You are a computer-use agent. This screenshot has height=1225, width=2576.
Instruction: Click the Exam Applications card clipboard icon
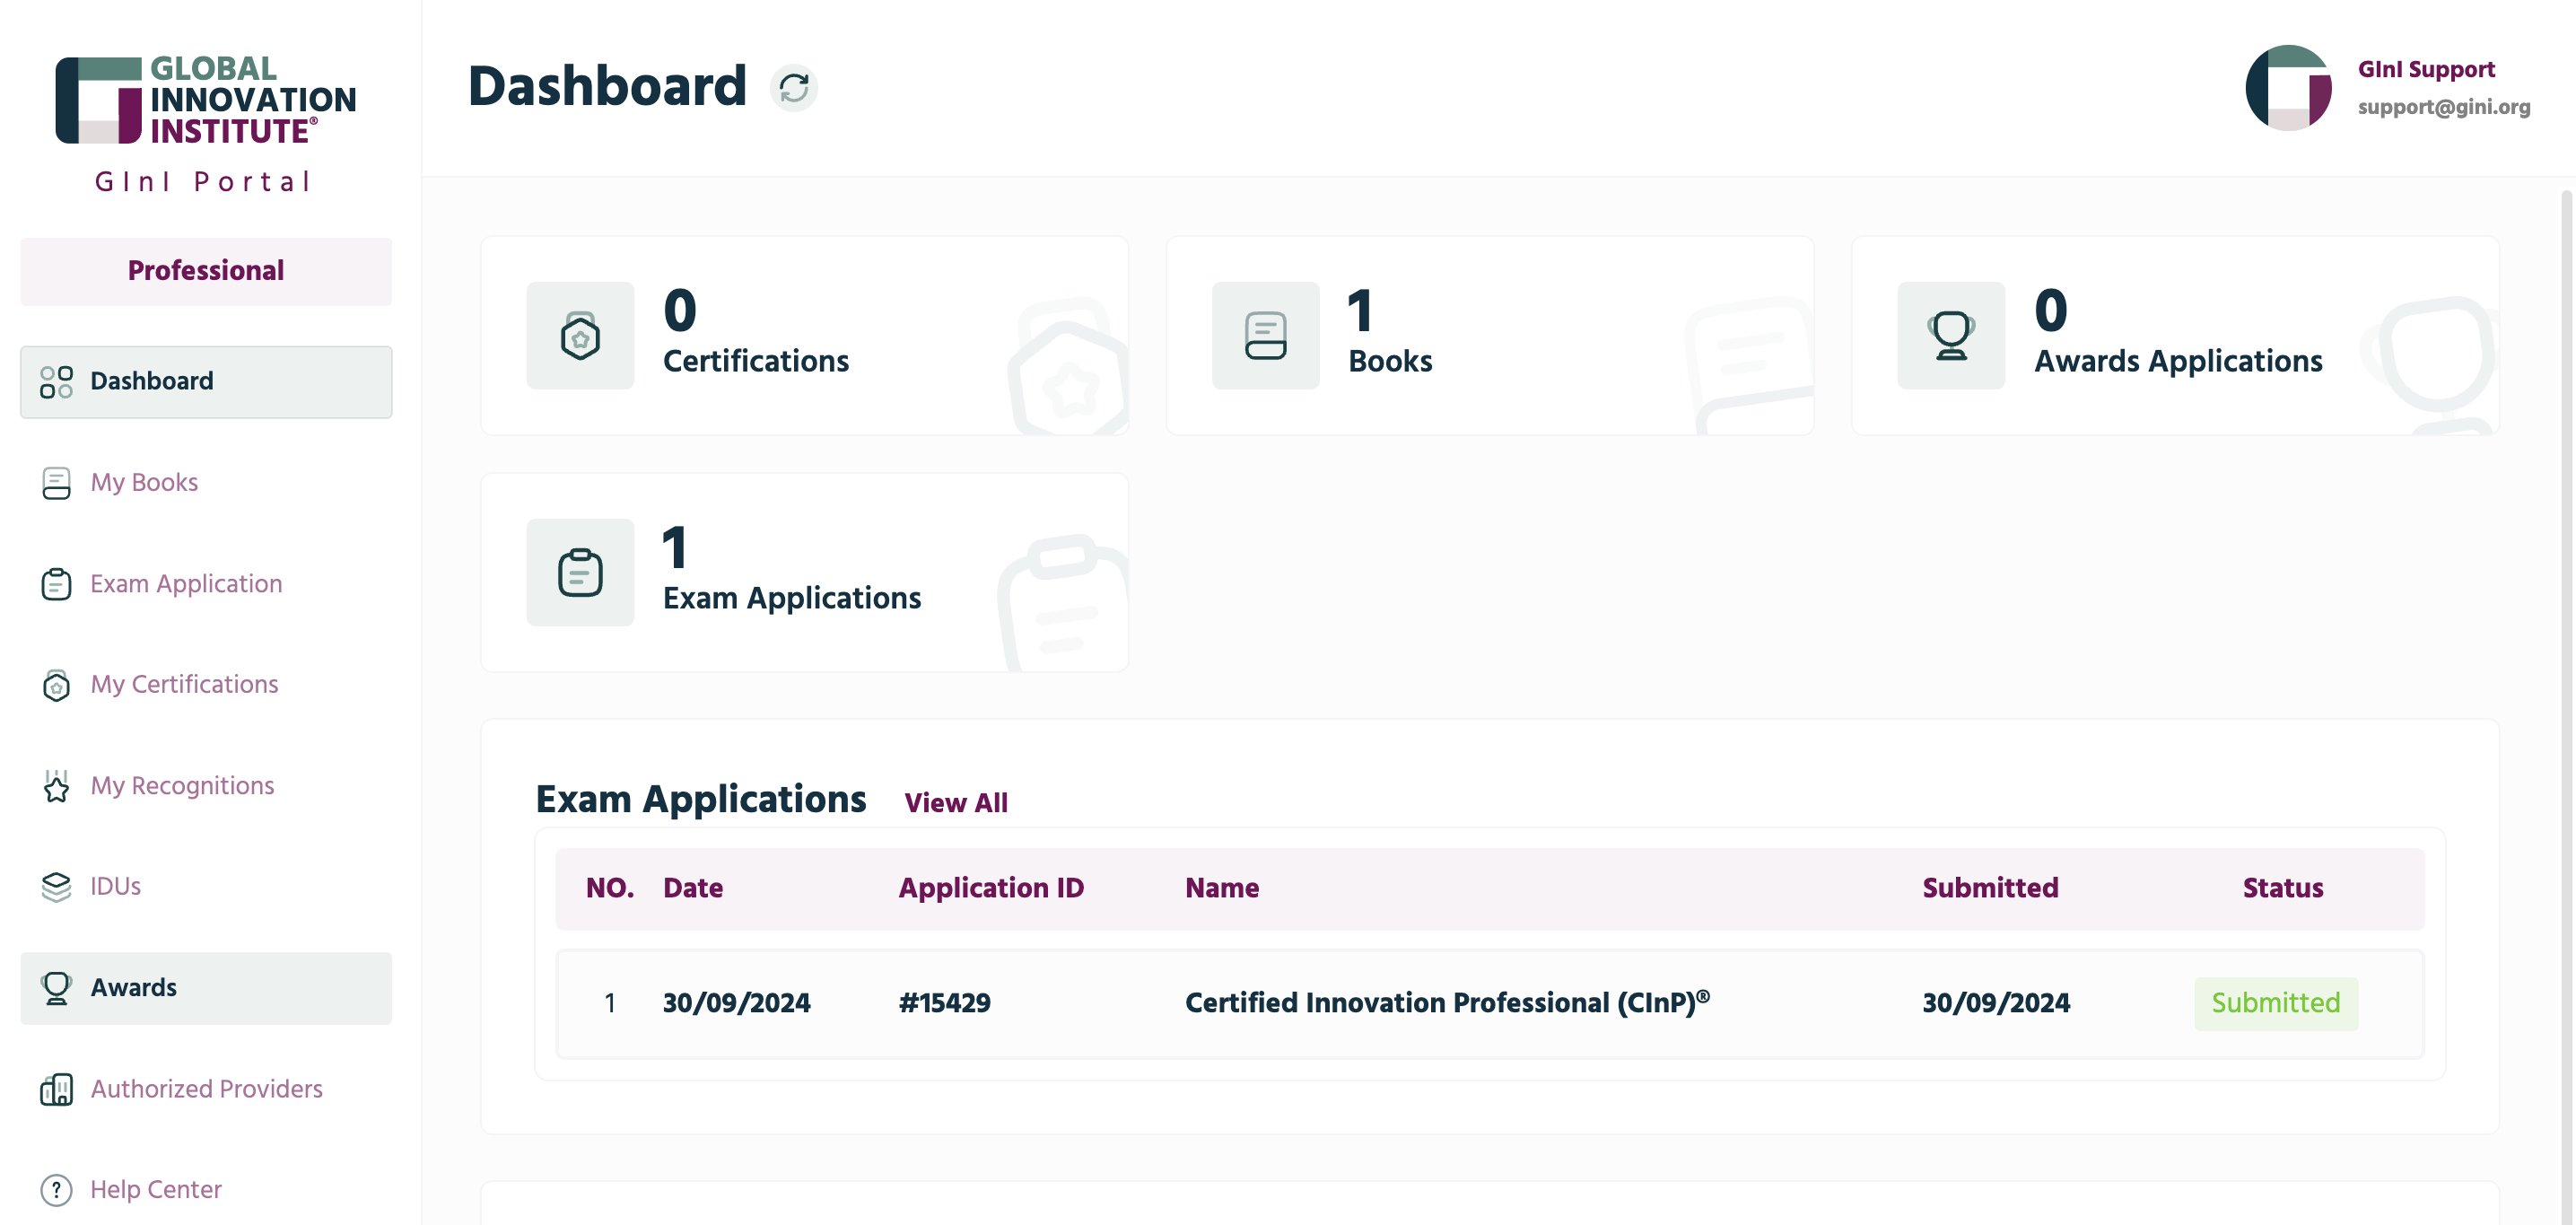pos(580,573)
